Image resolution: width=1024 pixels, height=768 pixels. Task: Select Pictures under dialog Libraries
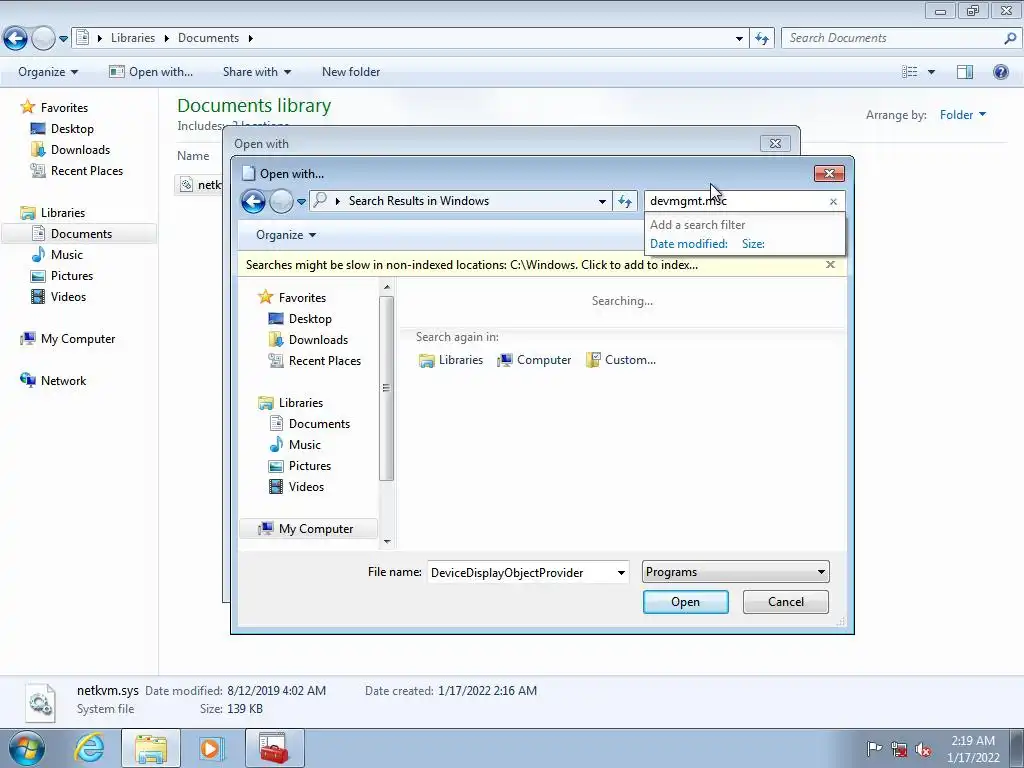pos(300,466)
